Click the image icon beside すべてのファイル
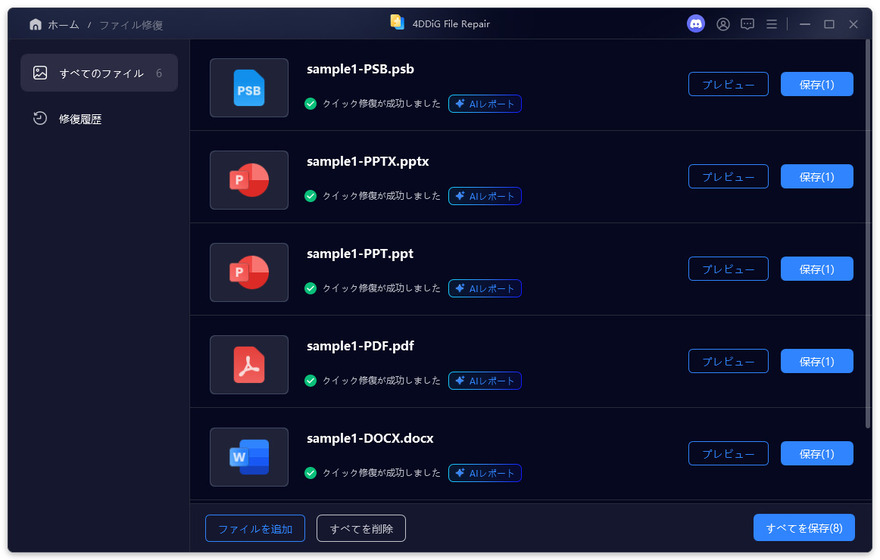Viewport: 880px width, 560px height. (x=40, y=73)
